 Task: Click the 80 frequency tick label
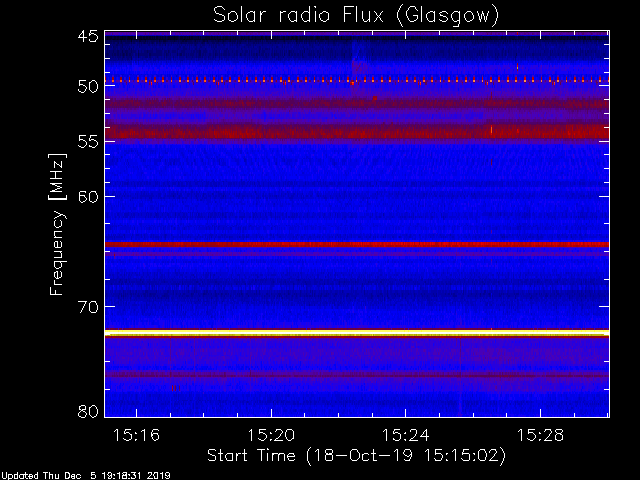(88, 411)
